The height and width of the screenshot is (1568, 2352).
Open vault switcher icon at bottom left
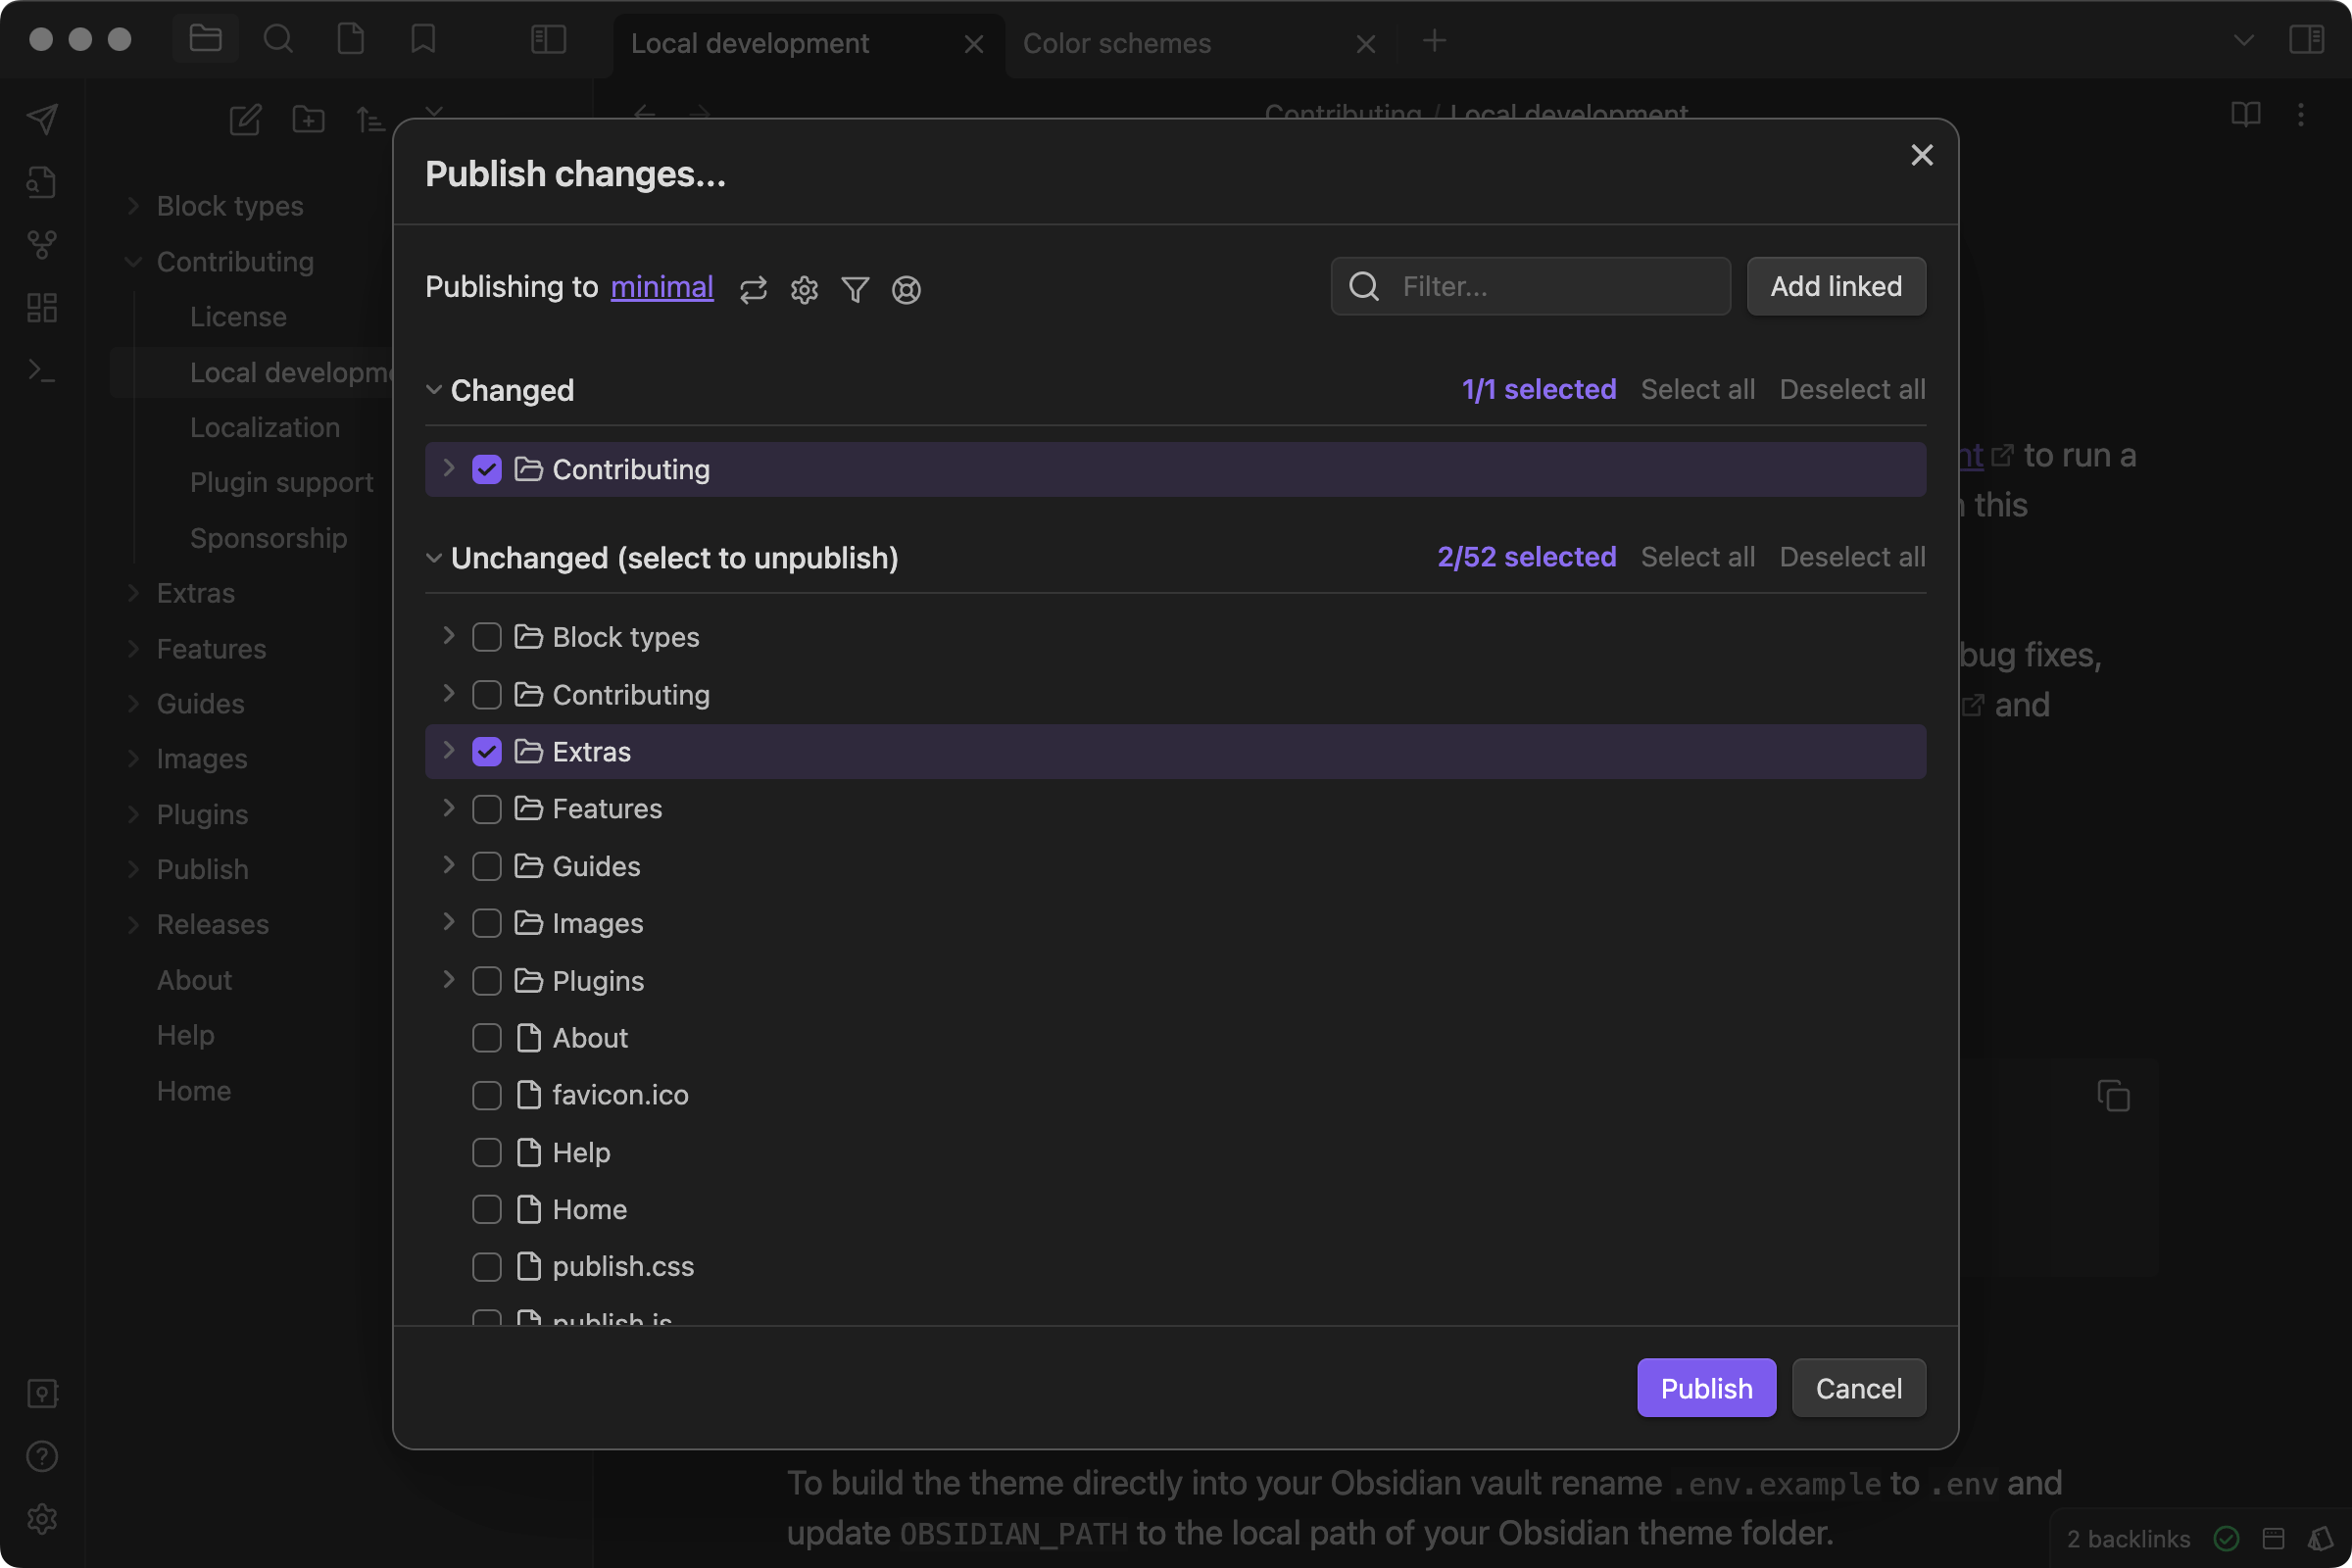click(42, 1393)
